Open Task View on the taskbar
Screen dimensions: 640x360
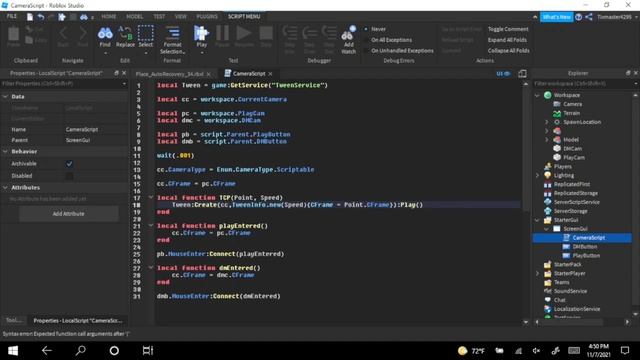pyautogui.click(x=147, y=350)
